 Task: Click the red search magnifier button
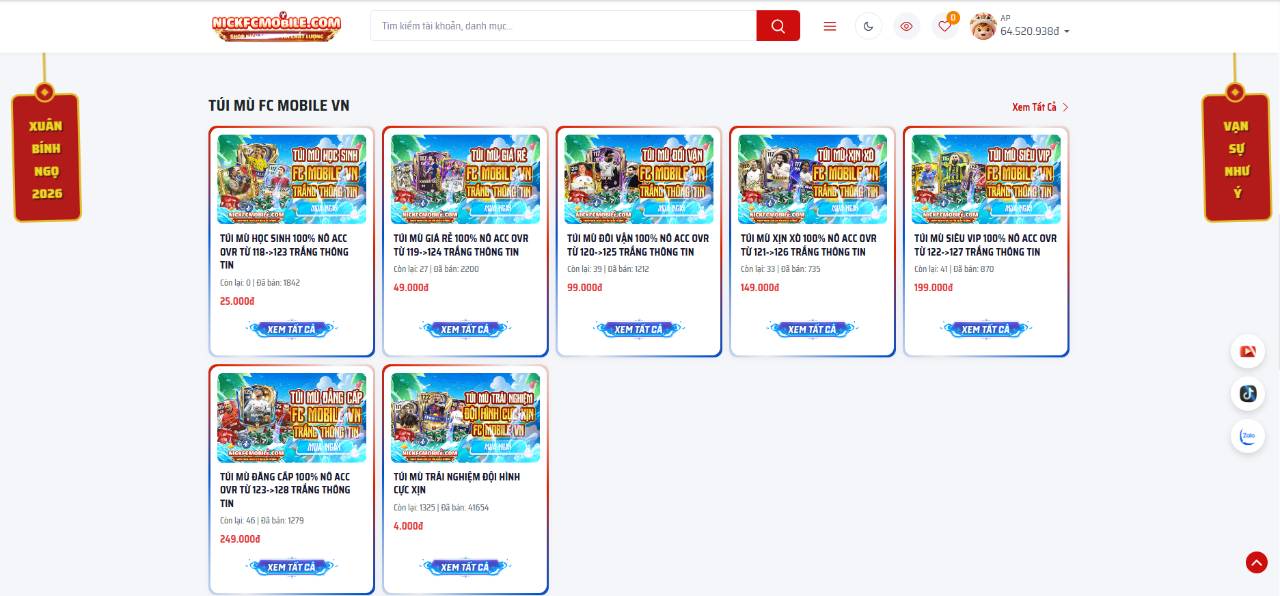[x=778, y=26]
